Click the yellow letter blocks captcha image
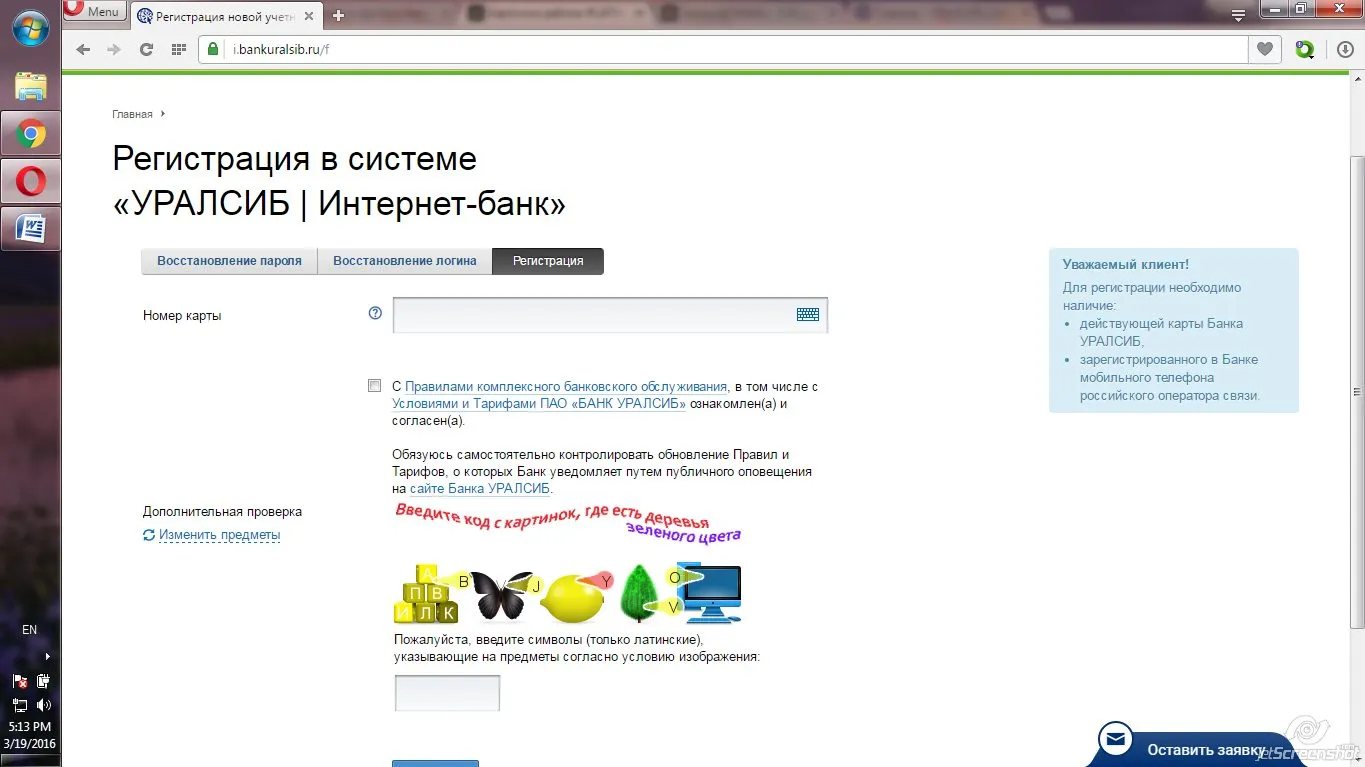This screenshot has height=767, width=1365. tap(426, 594)
